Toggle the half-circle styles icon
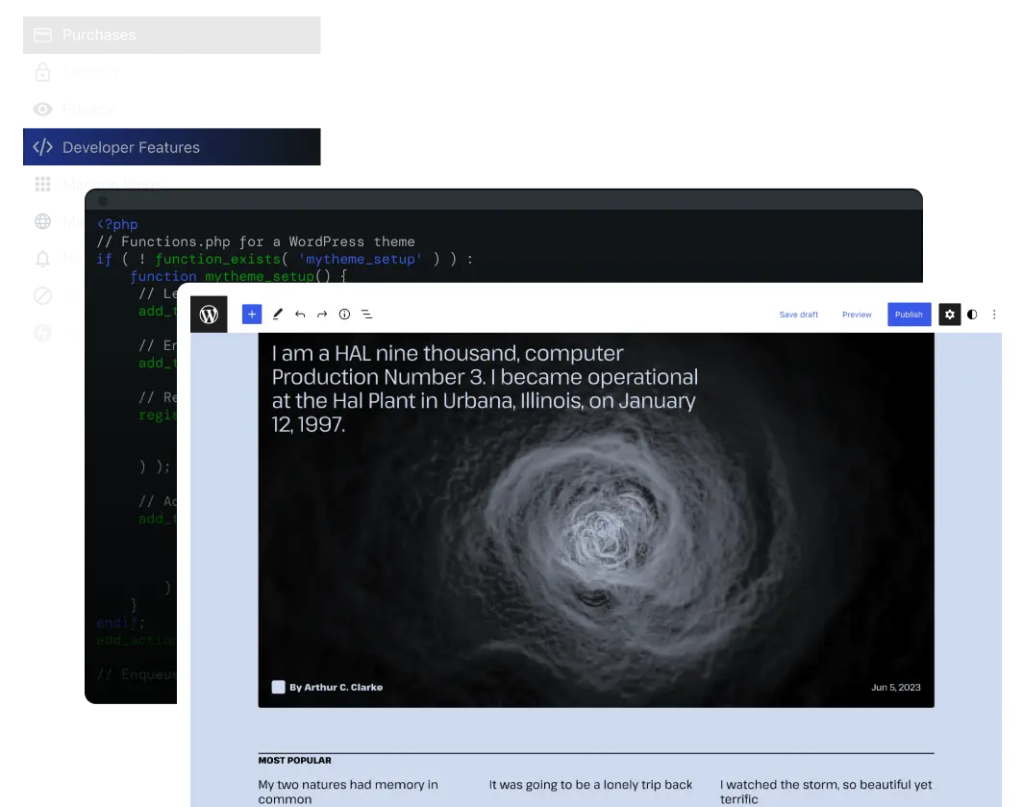The width and height of the screenshot is (1023, 807). tap(972, 314)
